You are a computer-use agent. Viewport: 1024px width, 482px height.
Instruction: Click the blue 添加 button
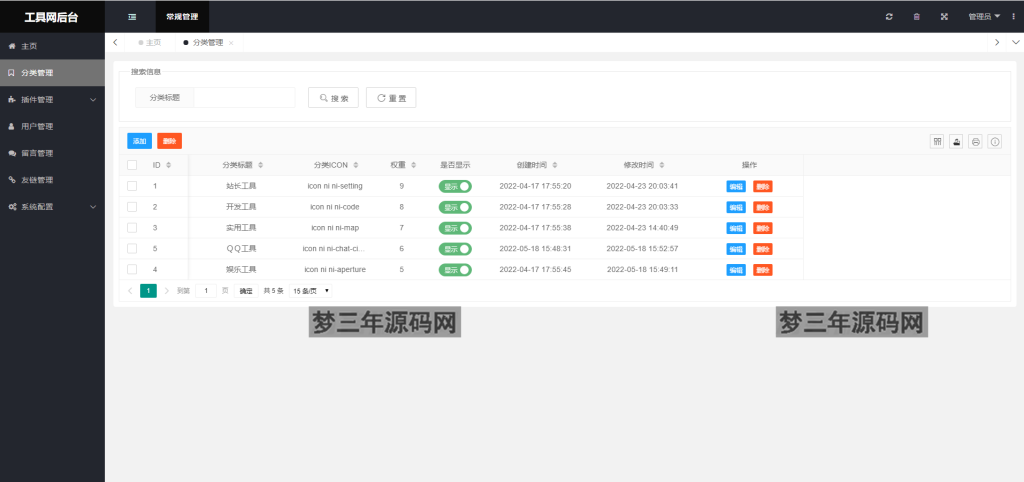140,141
